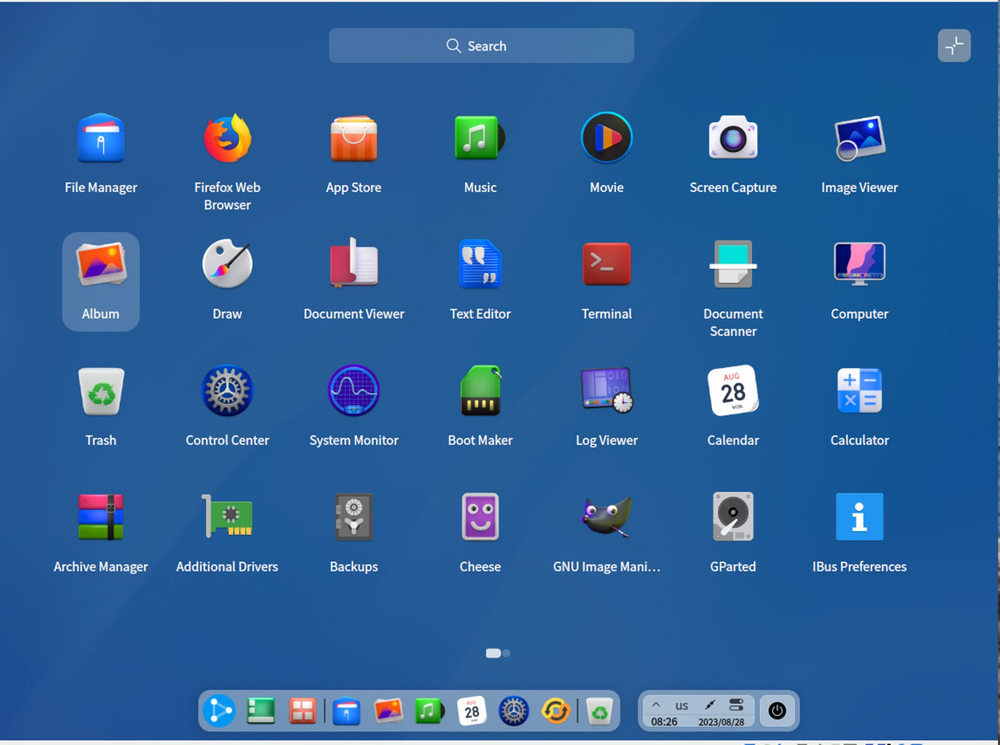Open the Log Viewer app
The image size is (1000, 745).
[x=606, y=392]
